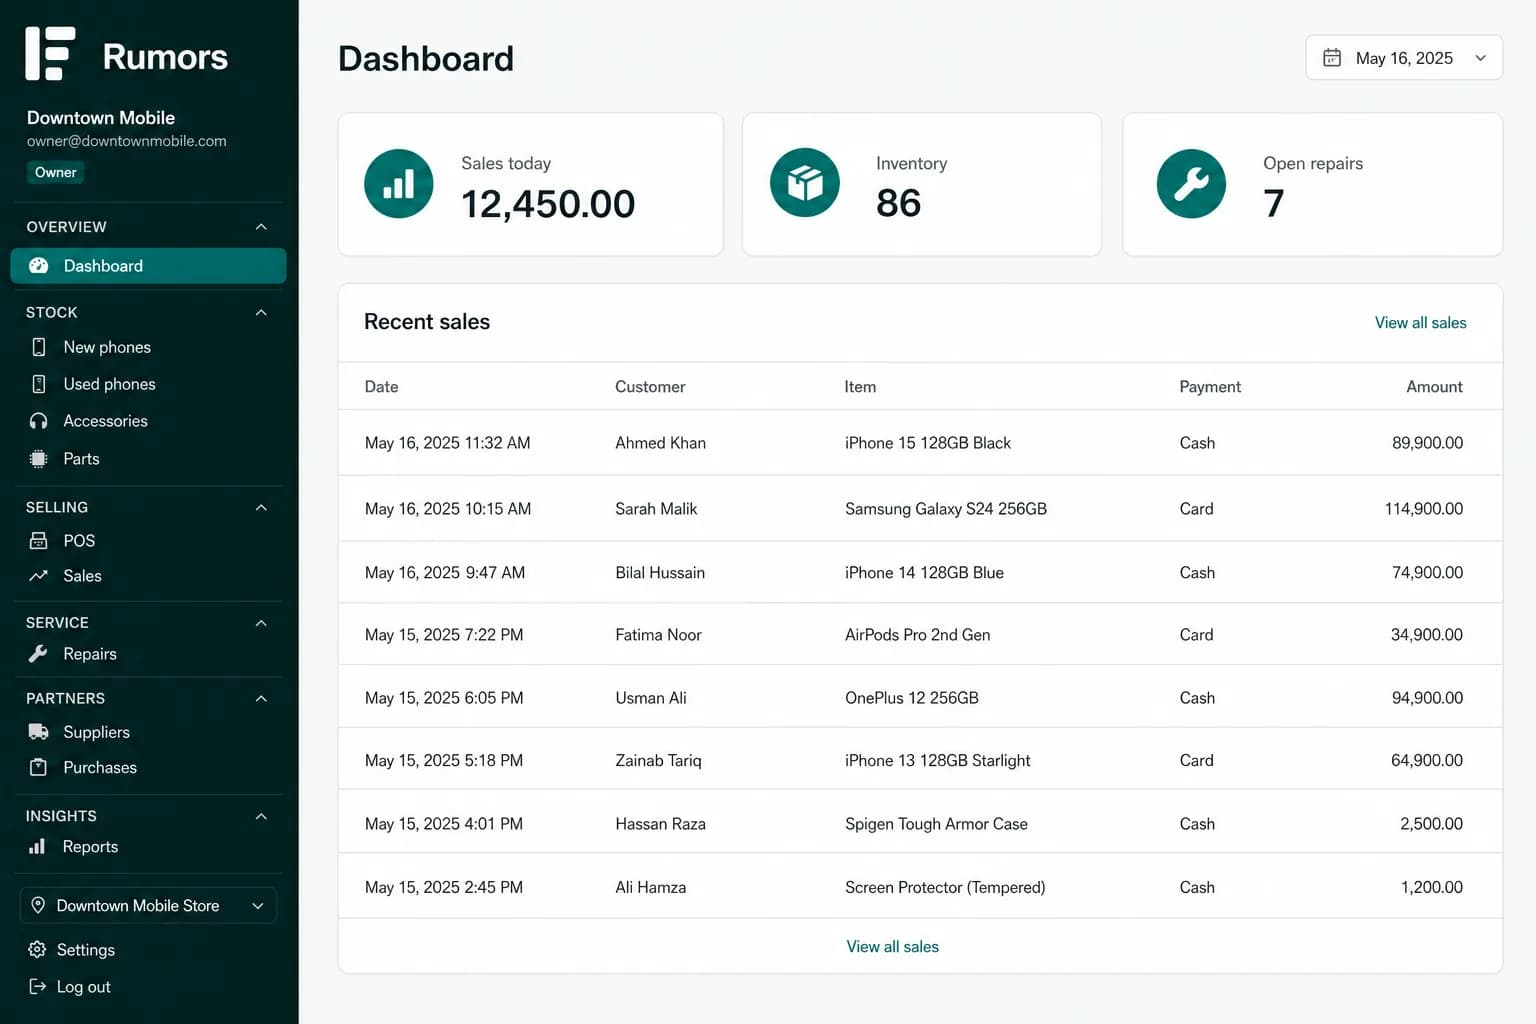Click the Log out arrow icon
This screenshot has width=1536, height=1024.
[38, 987]
